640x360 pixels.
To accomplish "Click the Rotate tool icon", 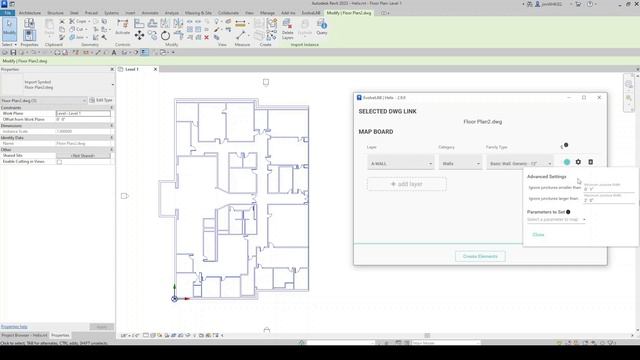I will (x=165, y=36).
